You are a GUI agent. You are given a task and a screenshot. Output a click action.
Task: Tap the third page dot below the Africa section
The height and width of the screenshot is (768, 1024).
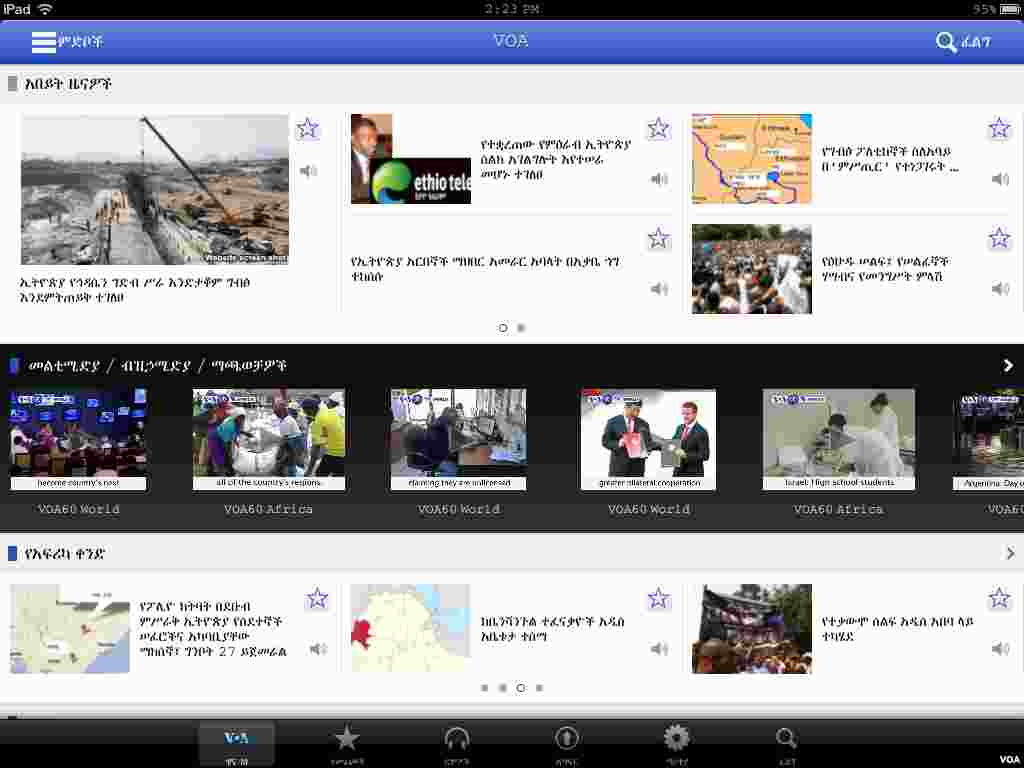pos(521,687)
